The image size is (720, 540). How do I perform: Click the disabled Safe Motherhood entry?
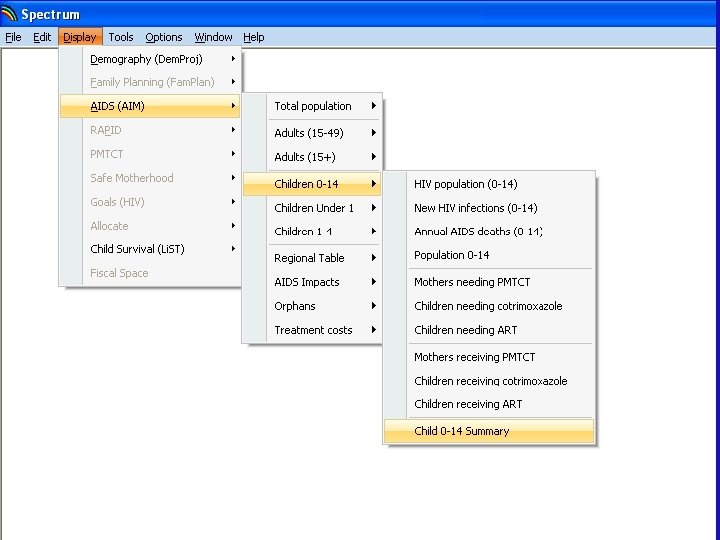pos(150,178)
